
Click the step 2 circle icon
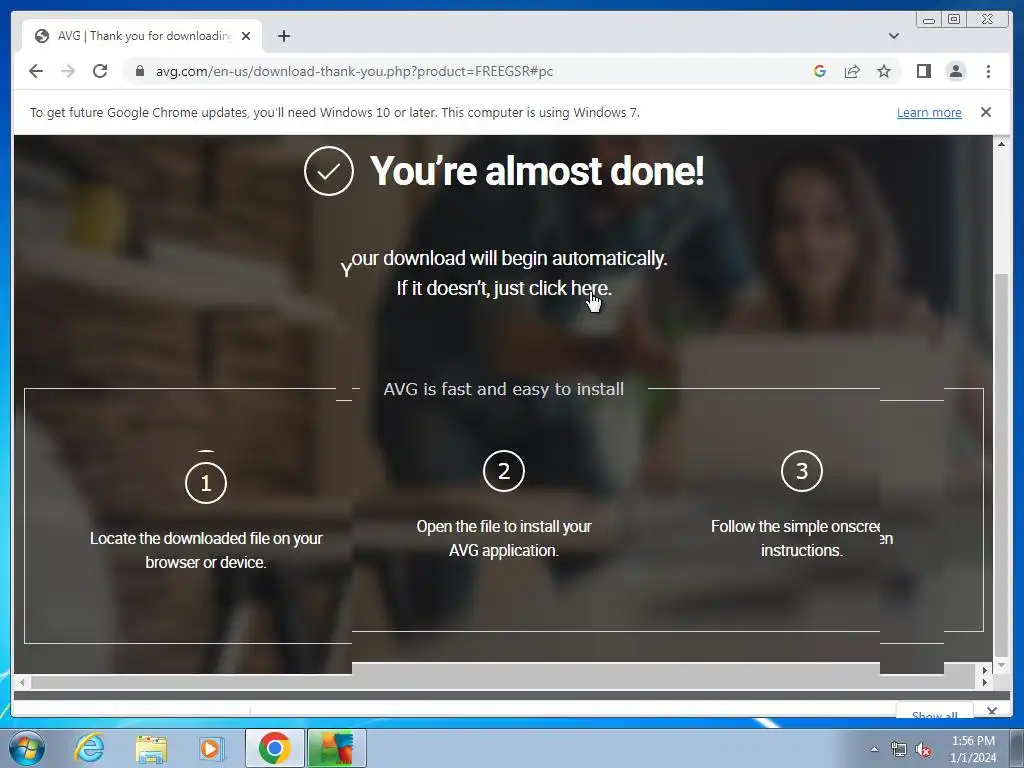click(x=504, y=471)
